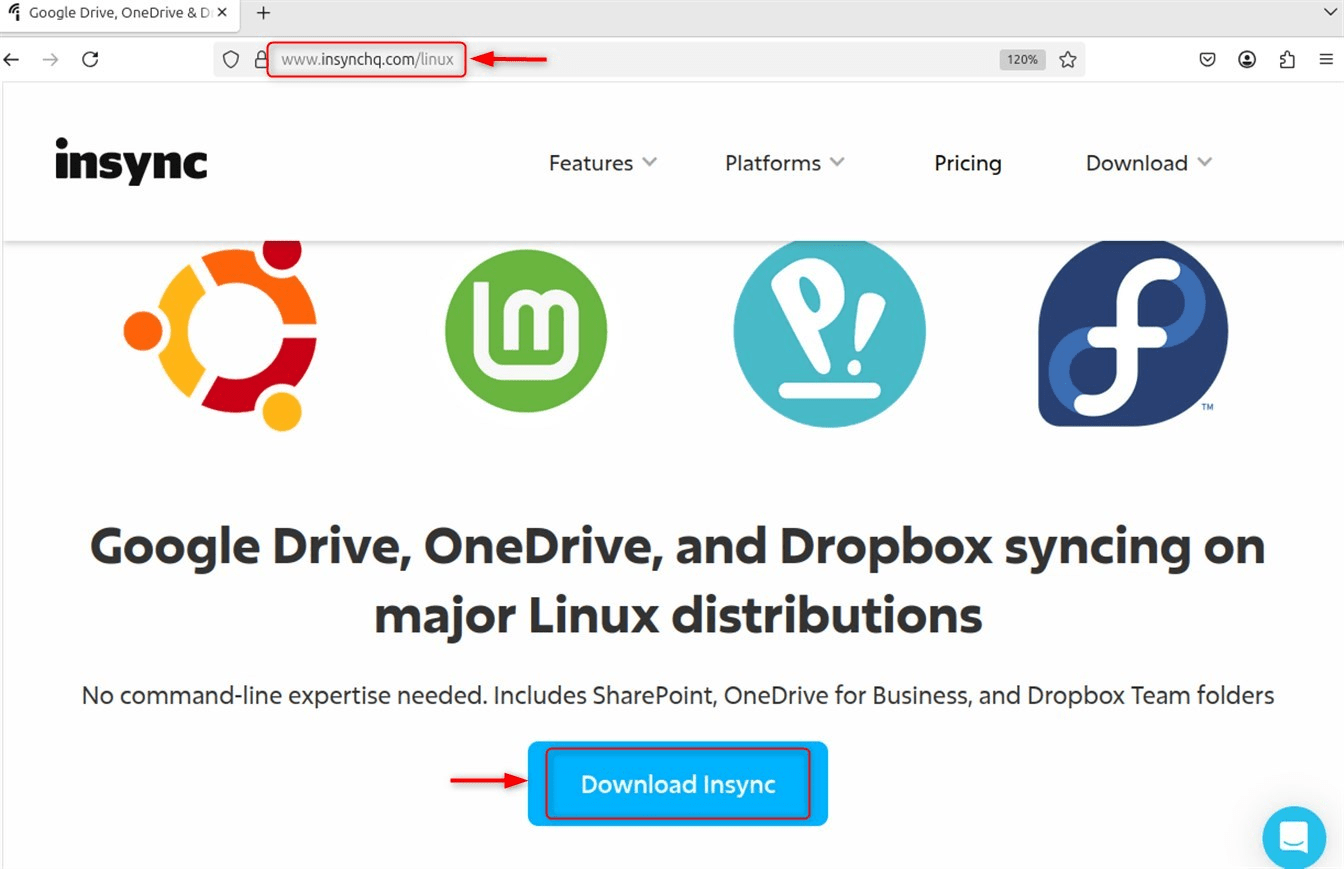
Task: Click the Pop!_OS logo
Action: click(x=830, y=334)
